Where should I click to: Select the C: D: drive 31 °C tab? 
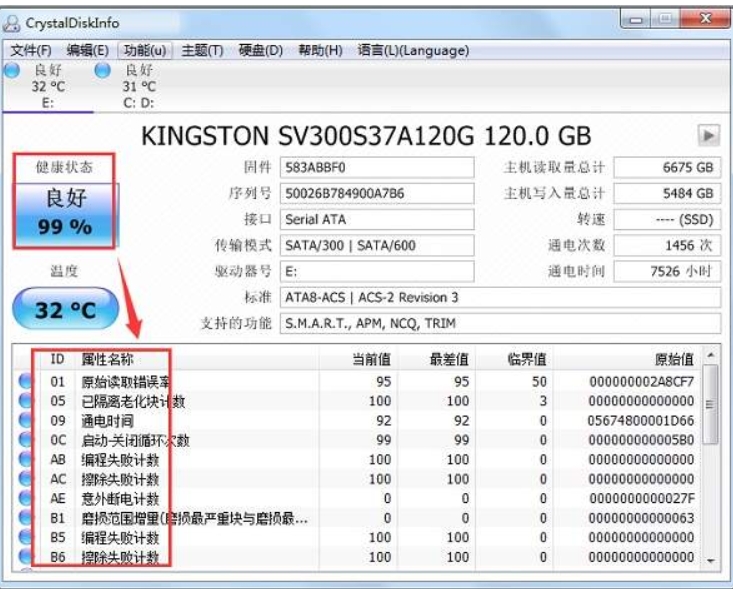point(138,86)
